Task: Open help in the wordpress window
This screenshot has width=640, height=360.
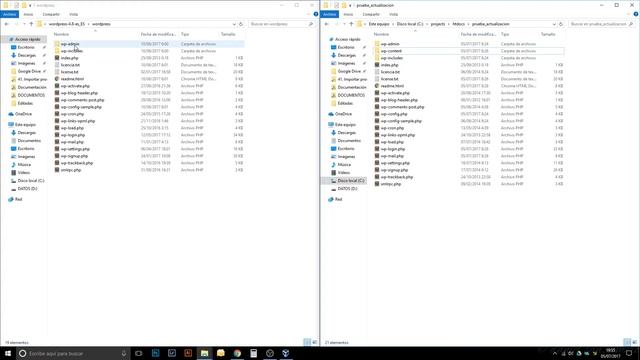Action: click(x=316, y=14)
